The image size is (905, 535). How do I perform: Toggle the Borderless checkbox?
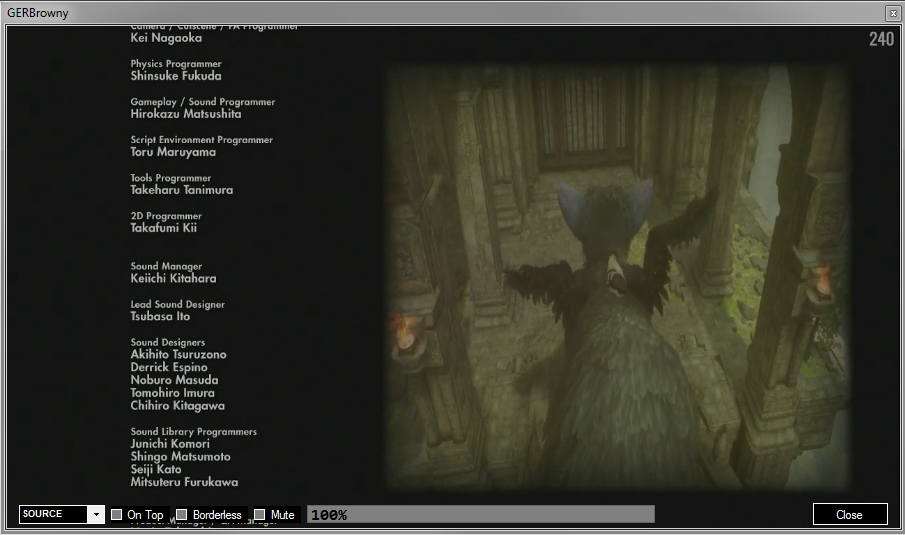pos(182,514)
